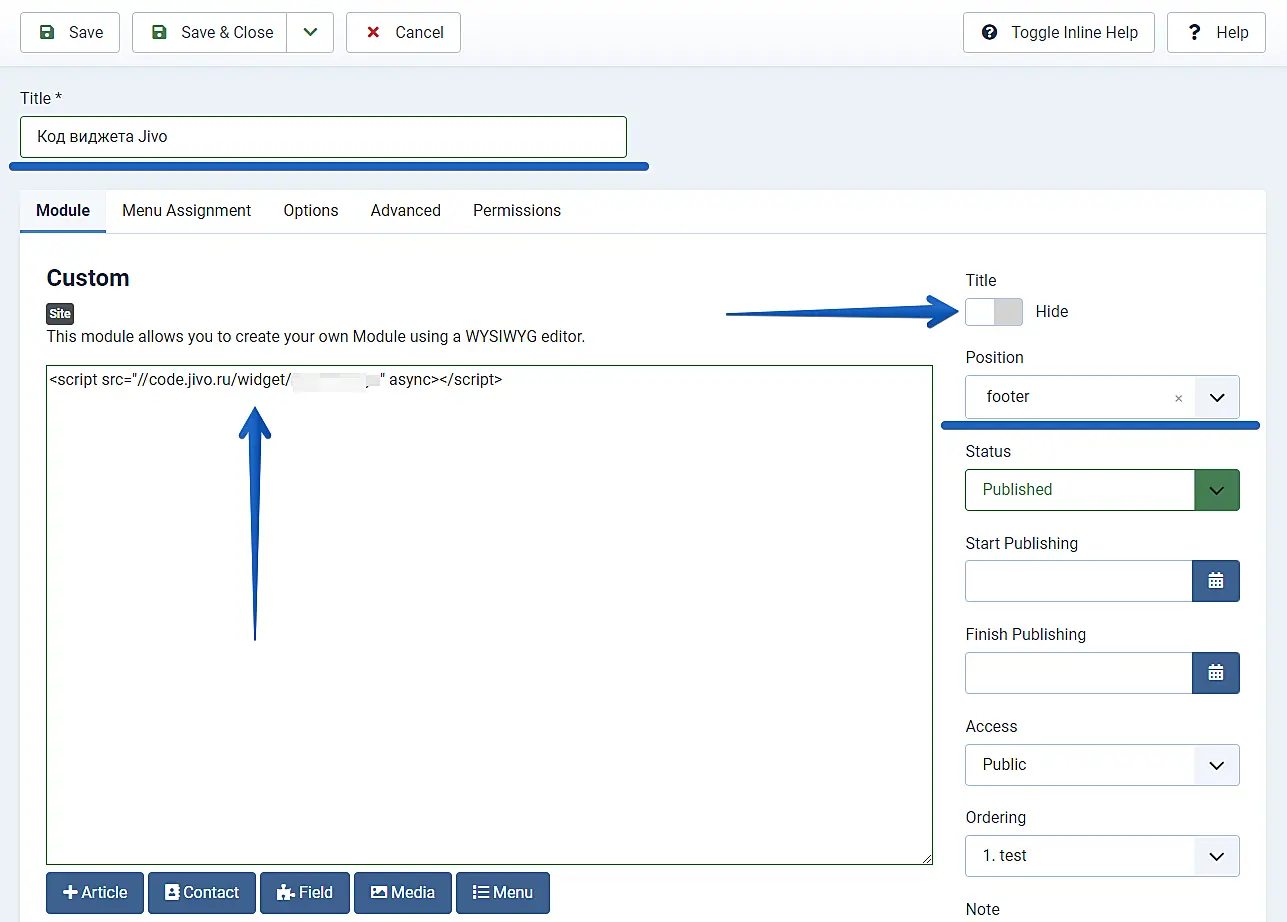Open the Advanced tab

(x=405, y=211)
